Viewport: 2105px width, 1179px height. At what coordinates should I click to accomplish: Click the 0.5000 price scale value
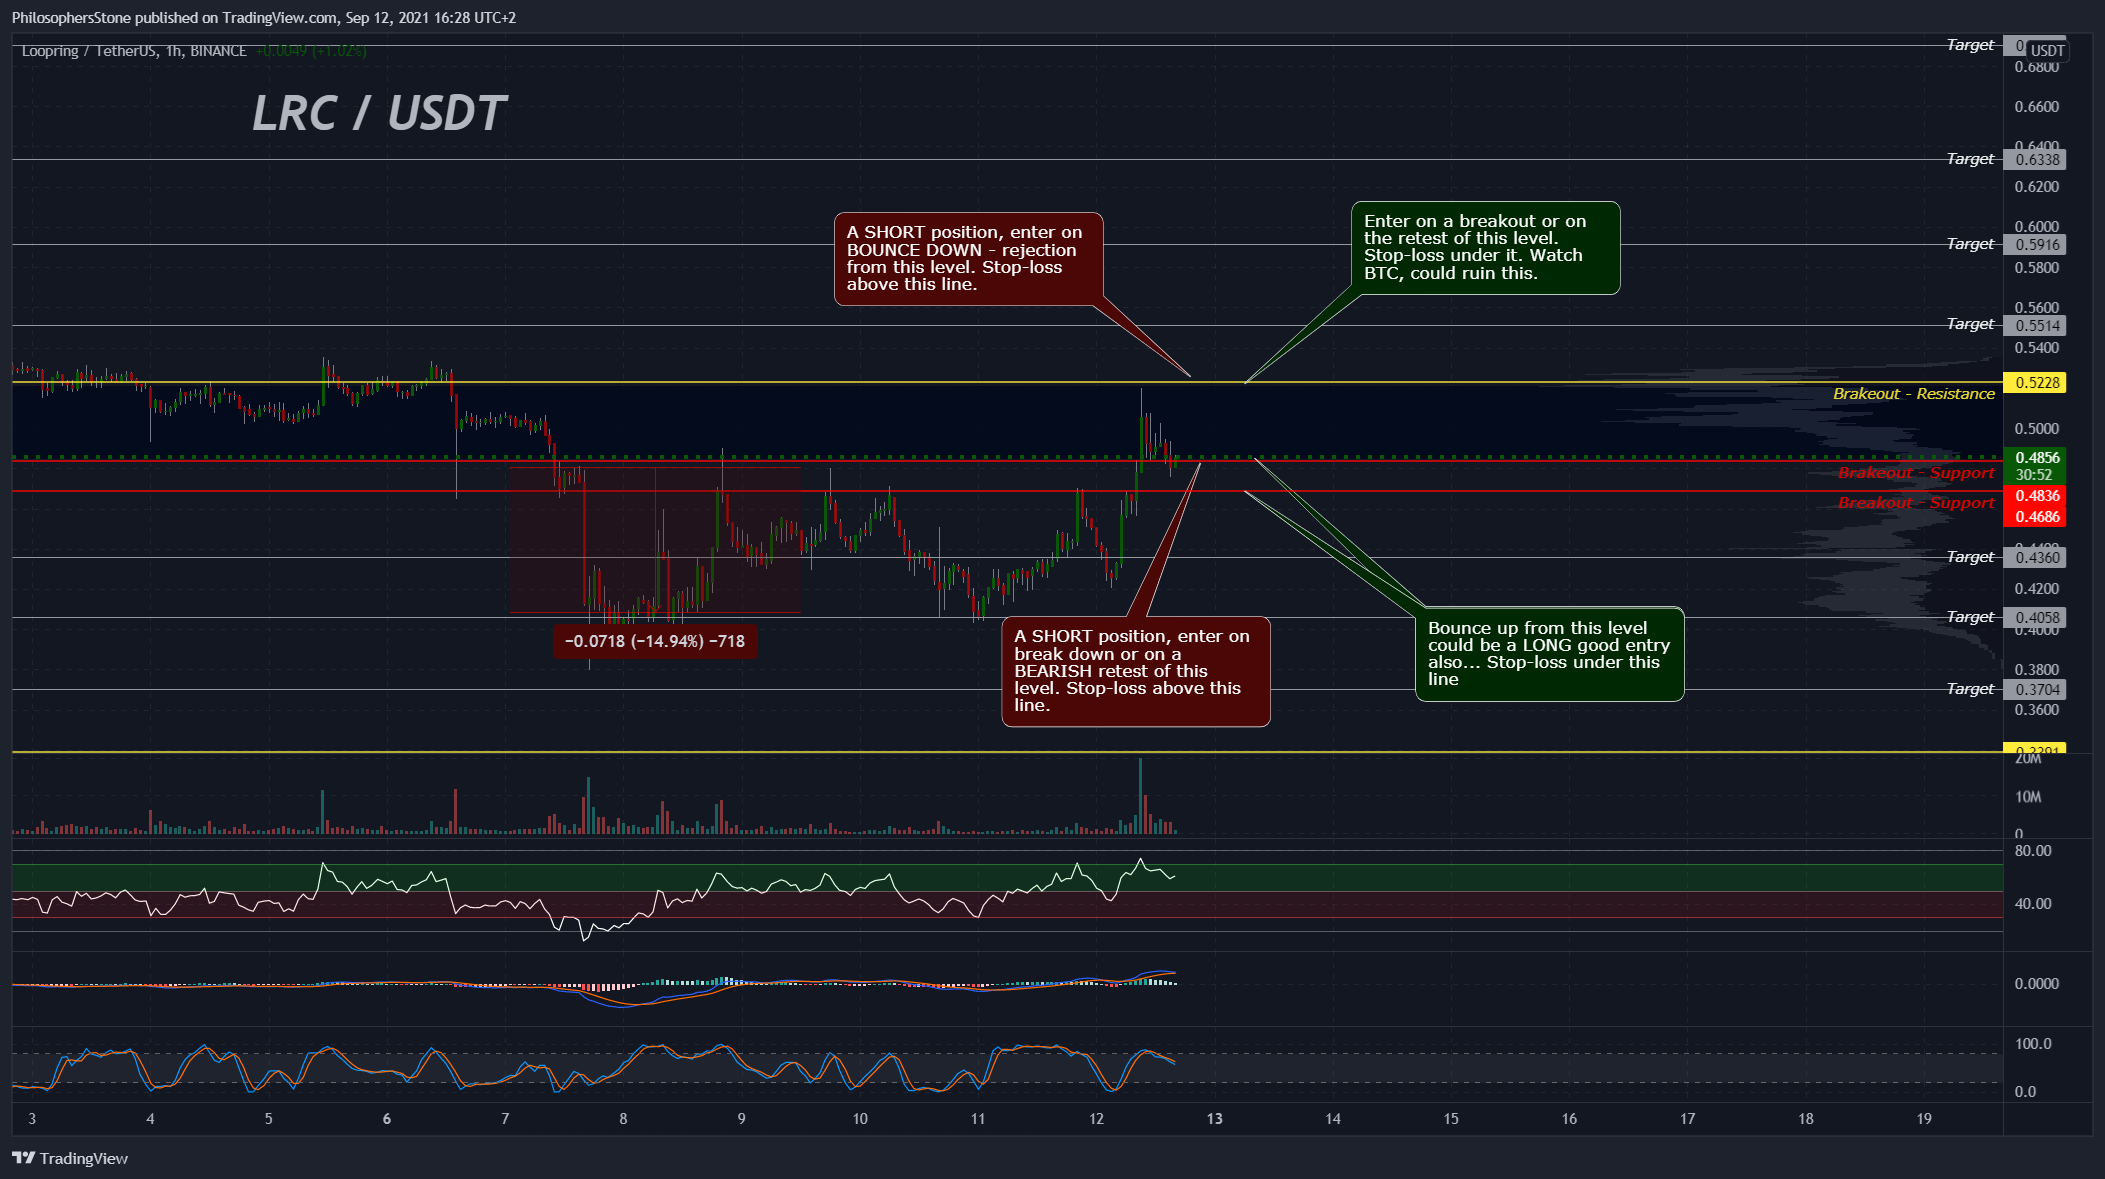click(2037, 429)
